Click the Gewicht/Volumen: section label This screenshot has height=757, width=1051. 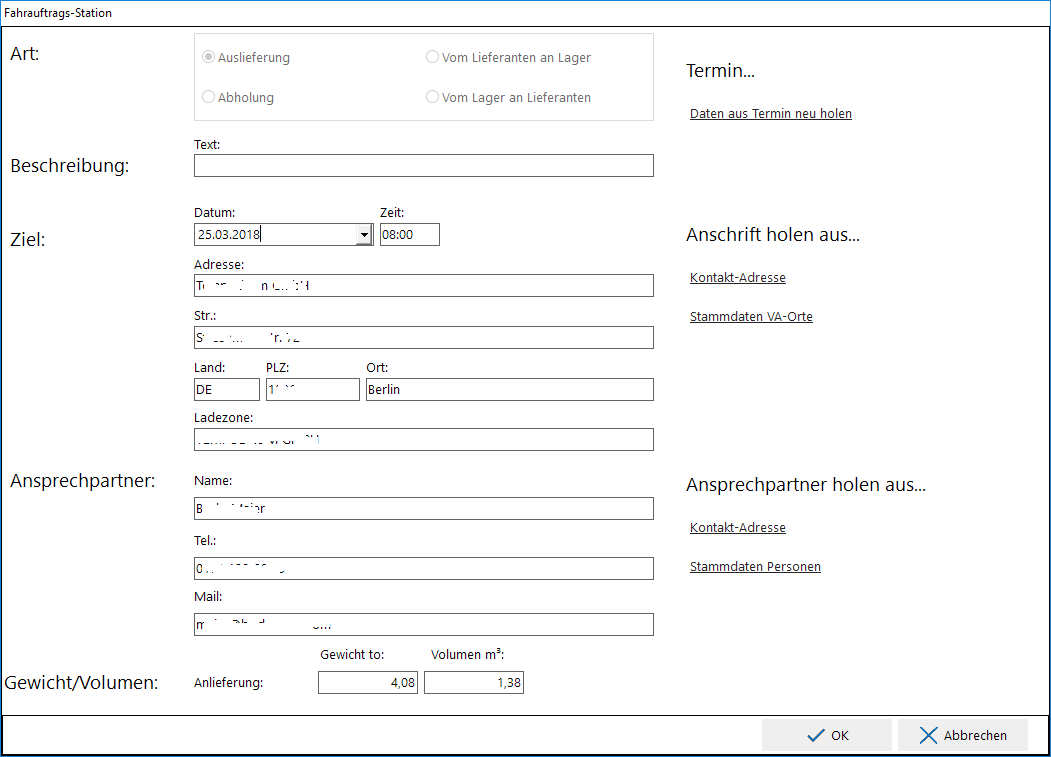pos(81,683)
